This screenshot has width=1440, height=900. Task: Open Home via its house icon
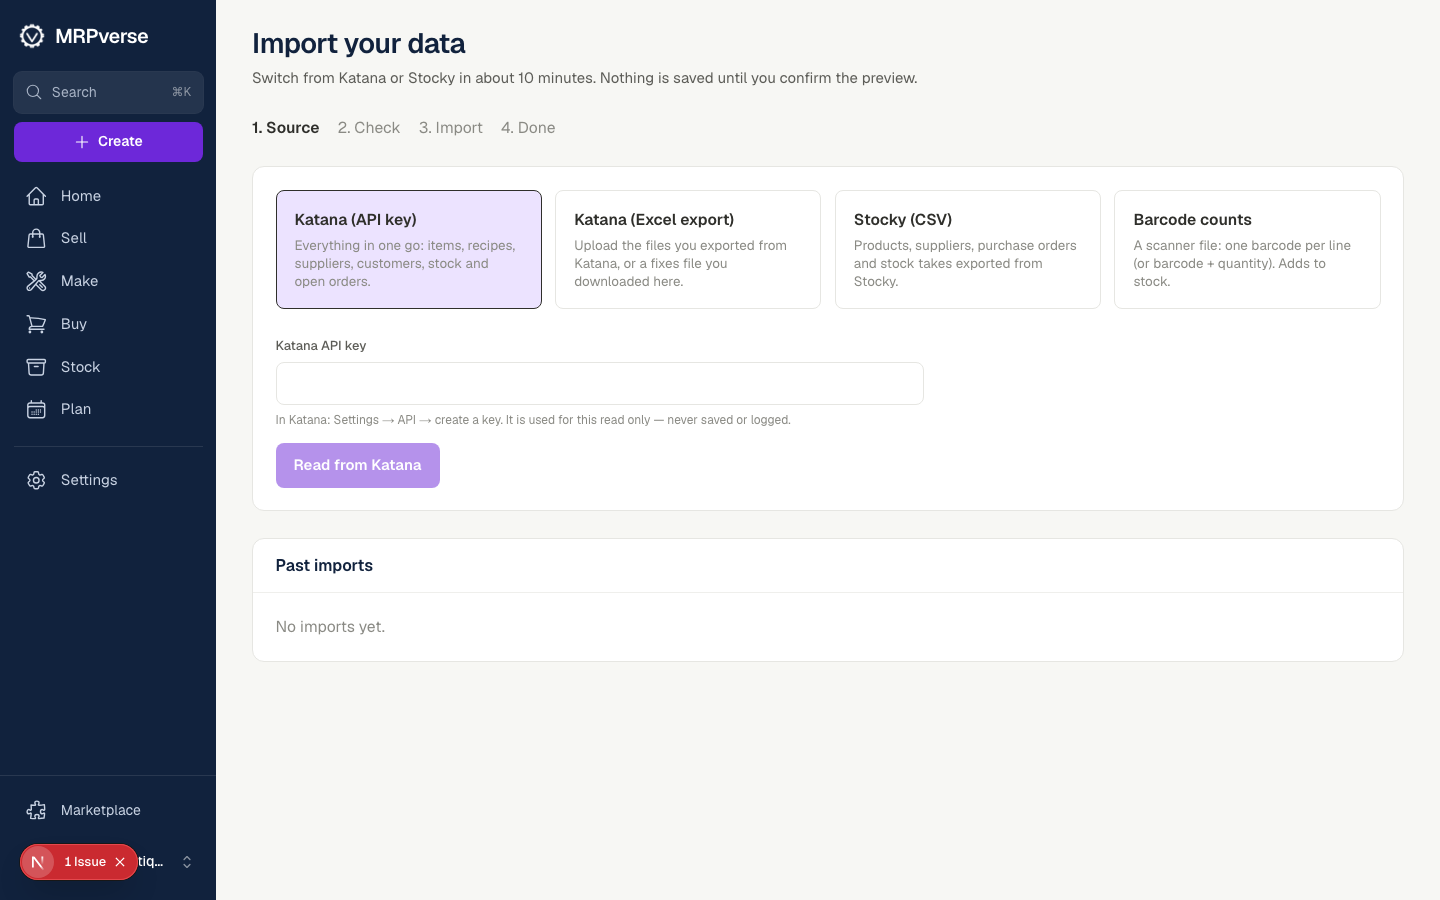36,196
